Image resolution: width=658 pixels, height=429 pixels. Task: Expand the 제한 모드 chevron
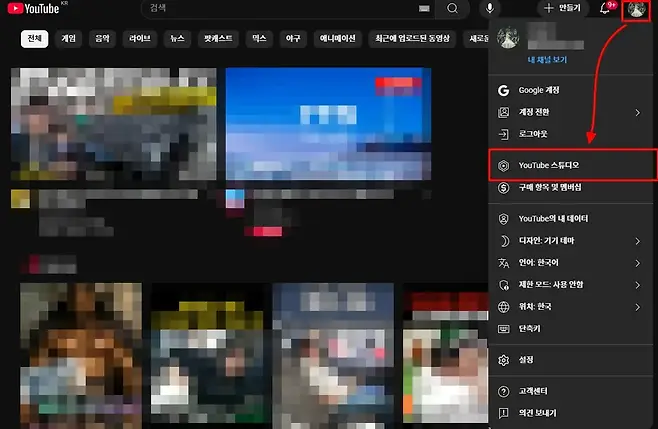tap(637, 285)
